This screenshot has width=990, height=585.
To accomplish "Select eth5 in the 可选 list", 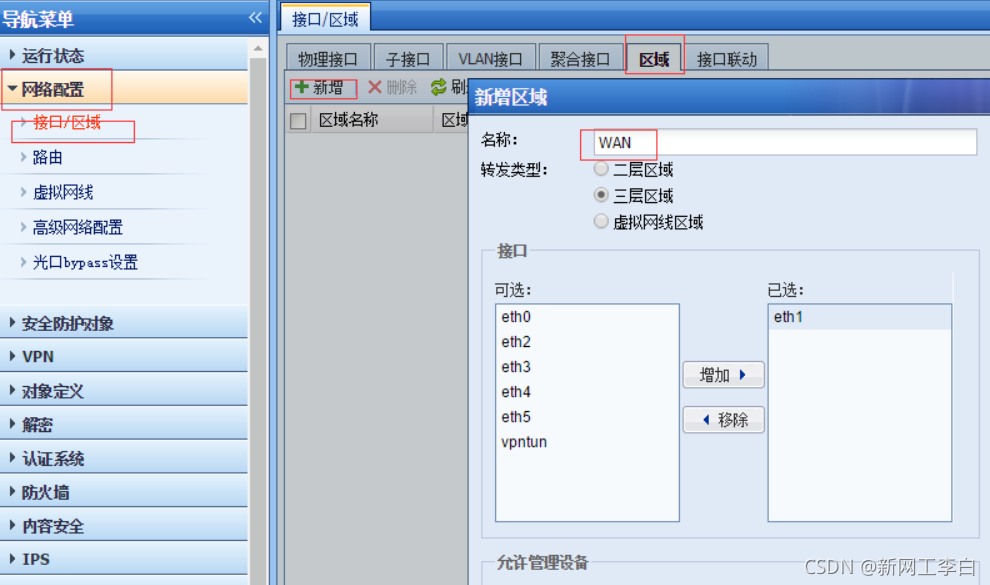I will tap(587, 417).
